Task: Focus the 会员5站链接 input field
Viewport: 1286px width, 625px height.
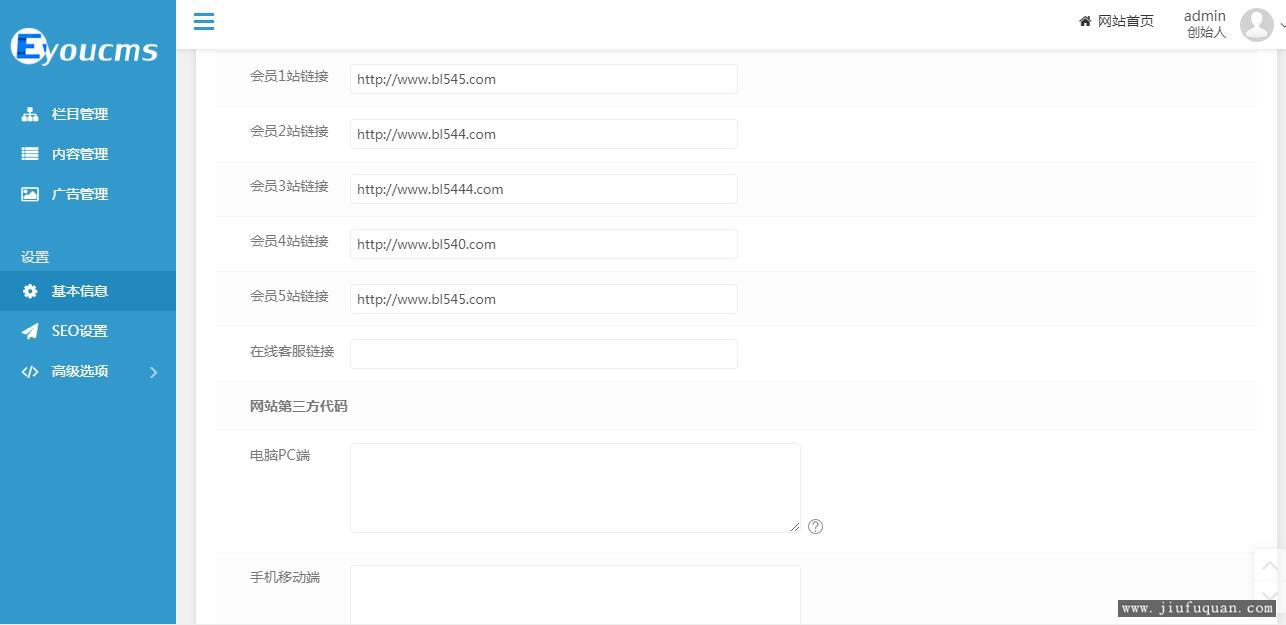Action: click(544, 299)
